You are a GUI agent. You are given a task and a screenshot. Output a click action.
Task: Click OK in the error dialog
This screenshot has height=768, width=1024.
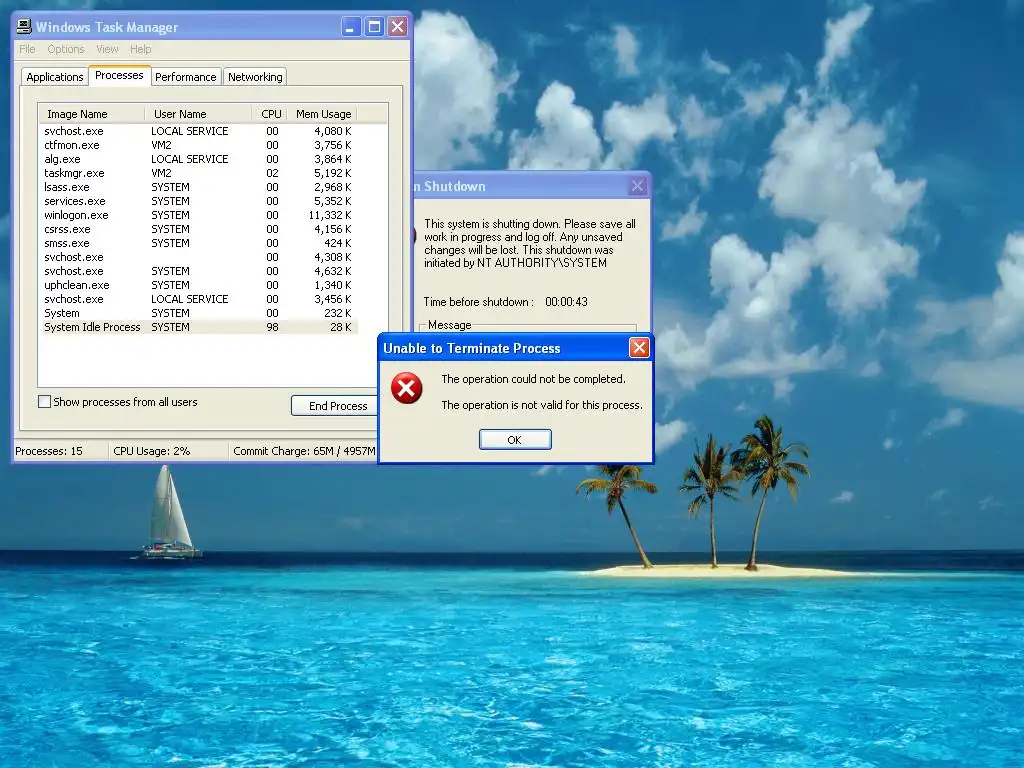coord(515,440)
